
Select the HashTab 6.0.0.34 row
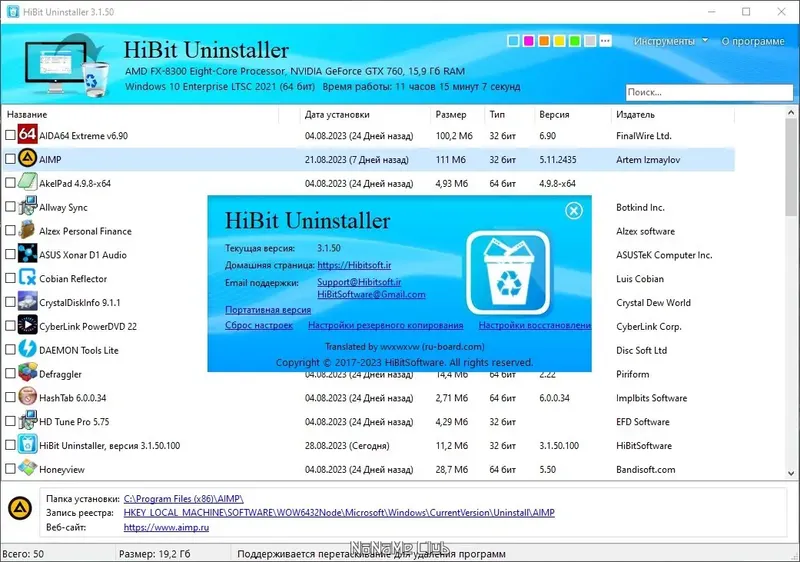point(368,398)
